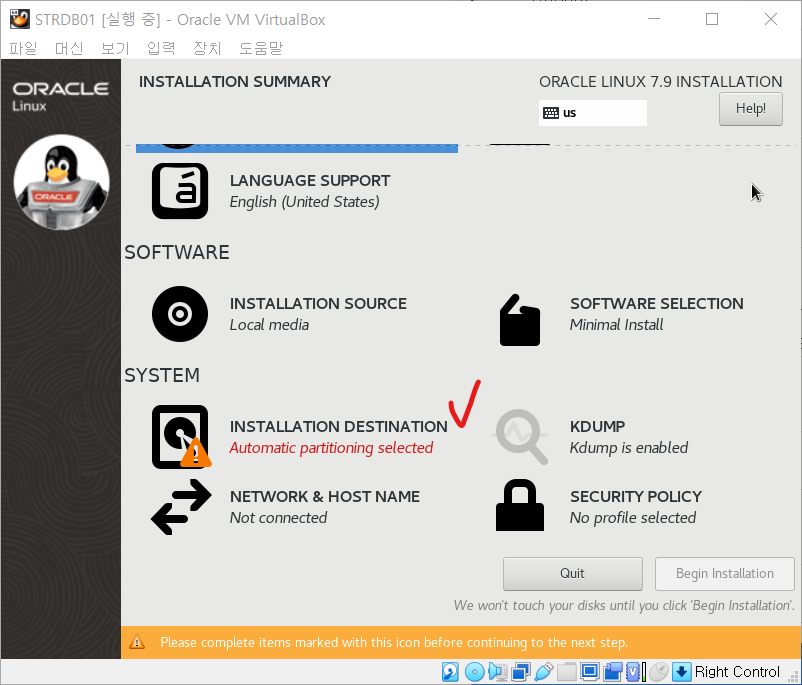Screen dimensions: 802x685
Task: Click 'Automatic partitioning selected' text
Action: (x=331, y=448)
